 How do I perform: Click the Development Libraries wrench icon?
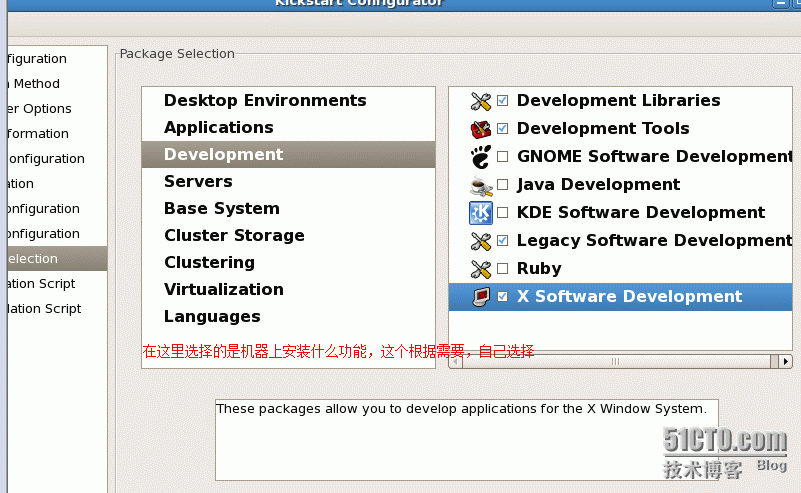pos(481,101)
